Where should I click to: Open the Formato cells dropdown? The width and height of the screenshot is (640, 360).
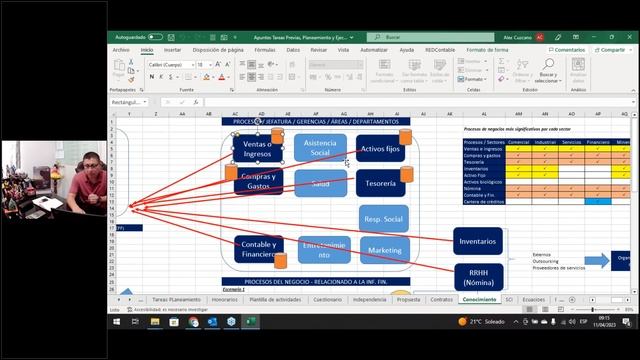[x=473, y=79]
